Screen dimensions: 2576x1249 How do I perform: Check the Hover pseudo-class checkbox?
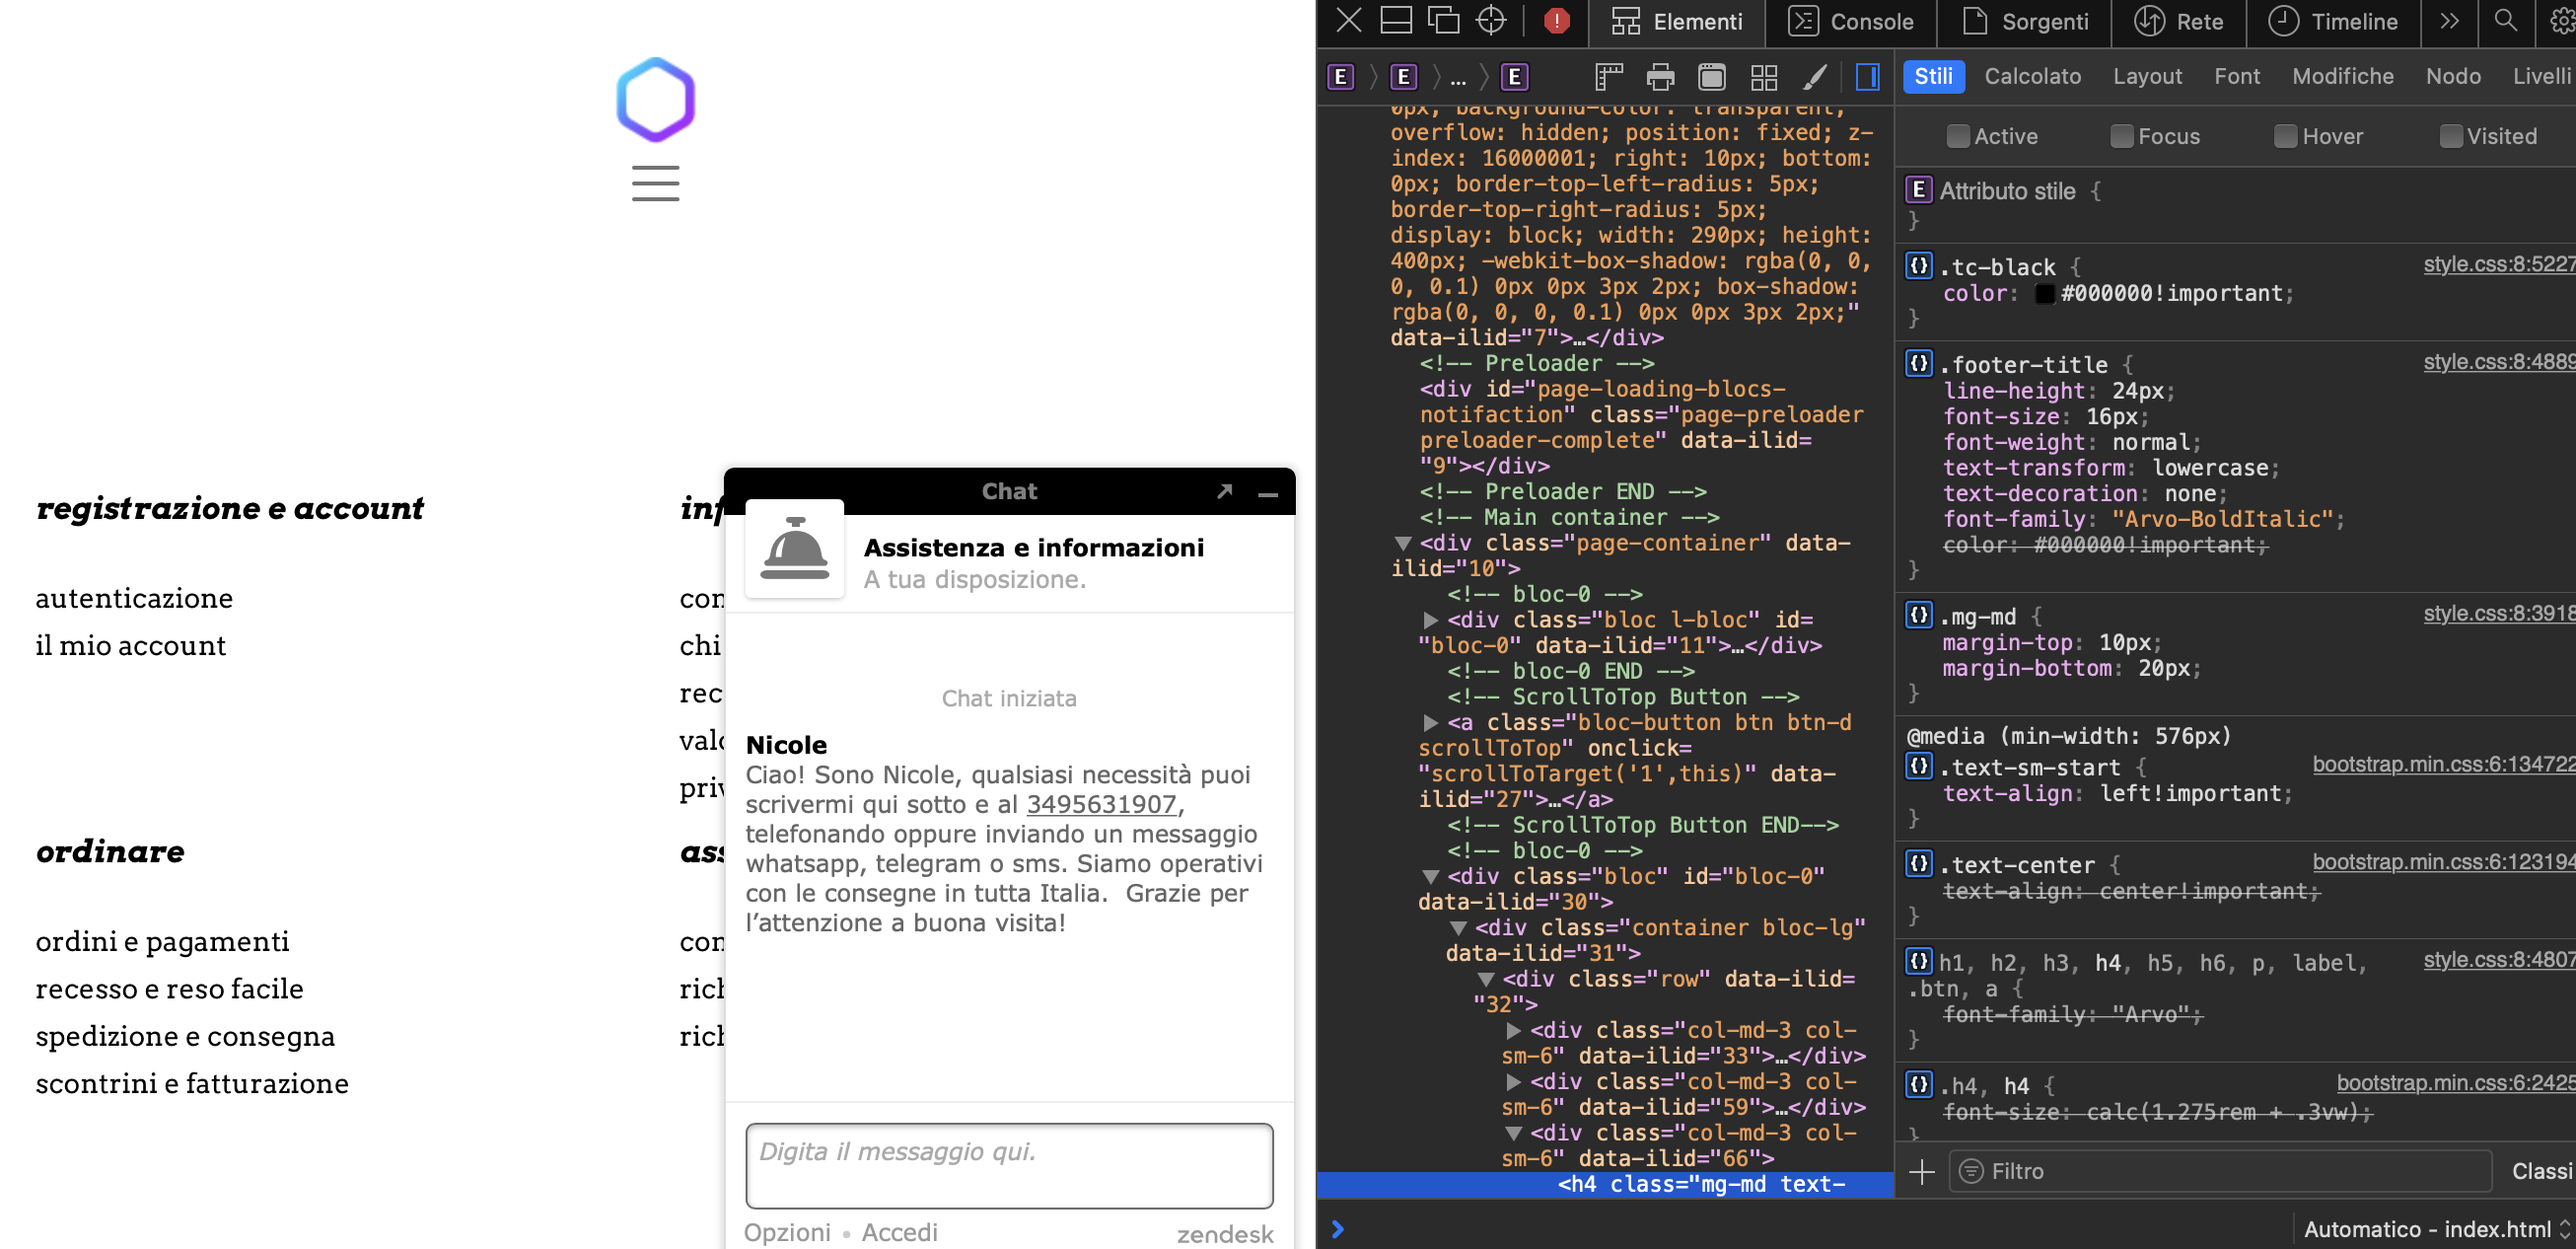[x=2285, y=136]
